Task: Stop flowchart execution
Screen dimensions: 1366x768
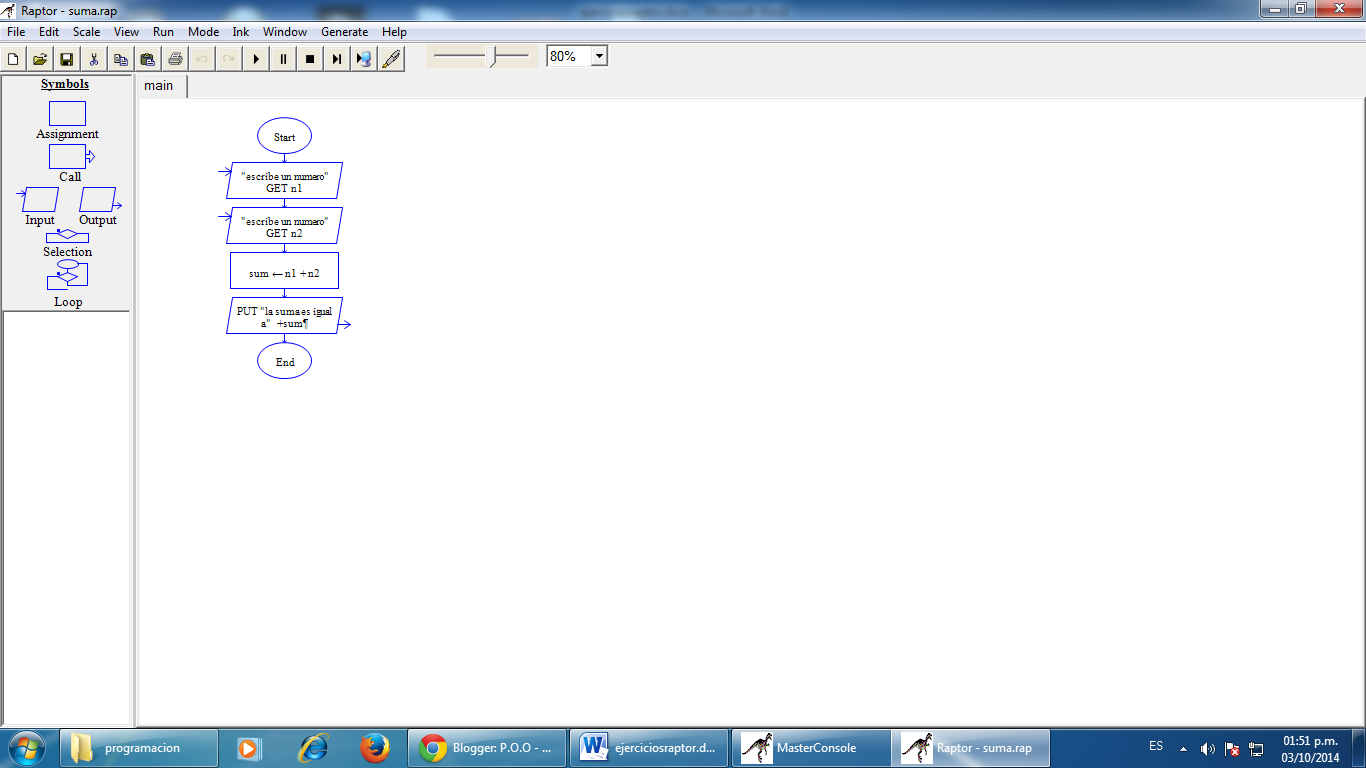Action: tap(310, 59)
